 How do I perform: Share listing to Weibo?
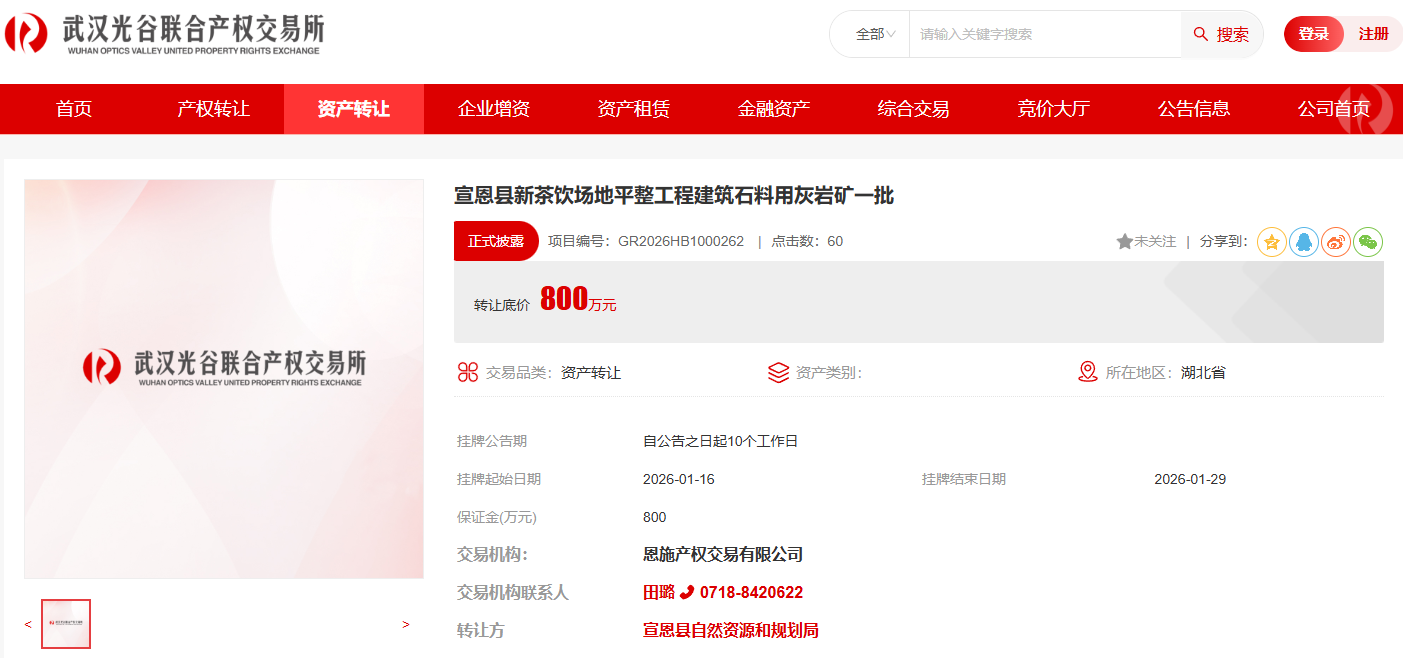[x=1336, y=242]
